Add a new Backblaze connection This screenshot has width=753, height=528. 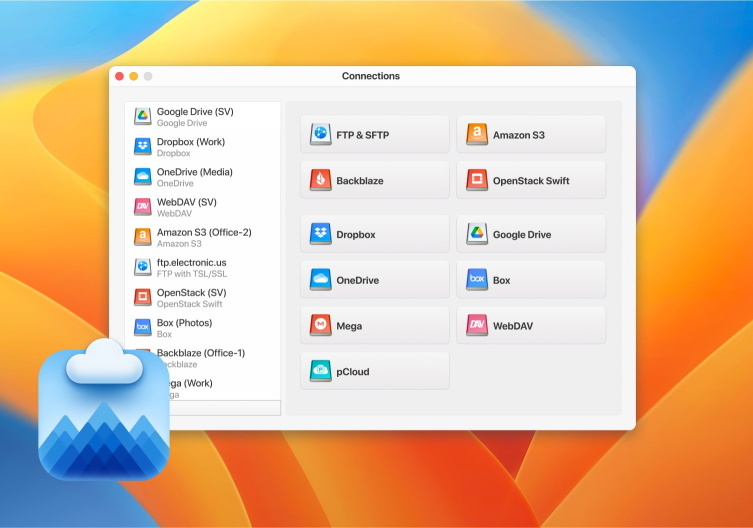click(x=375, y=180)
